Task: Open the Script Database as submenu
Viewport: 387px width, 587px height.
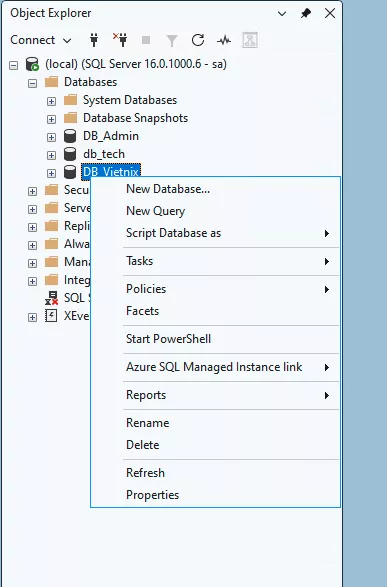Action: [x=215, y=233]
